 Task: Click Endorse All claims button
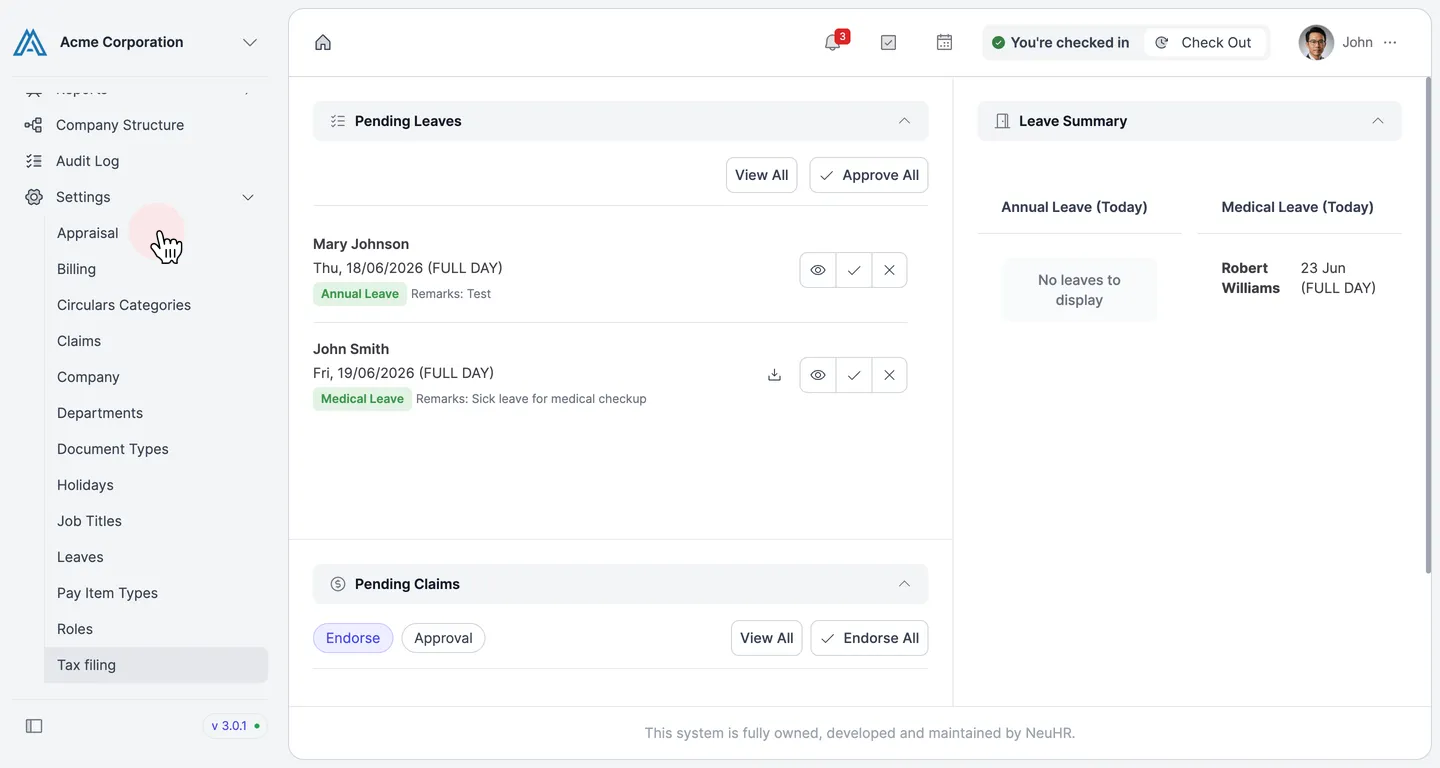(x=869, y=638)
